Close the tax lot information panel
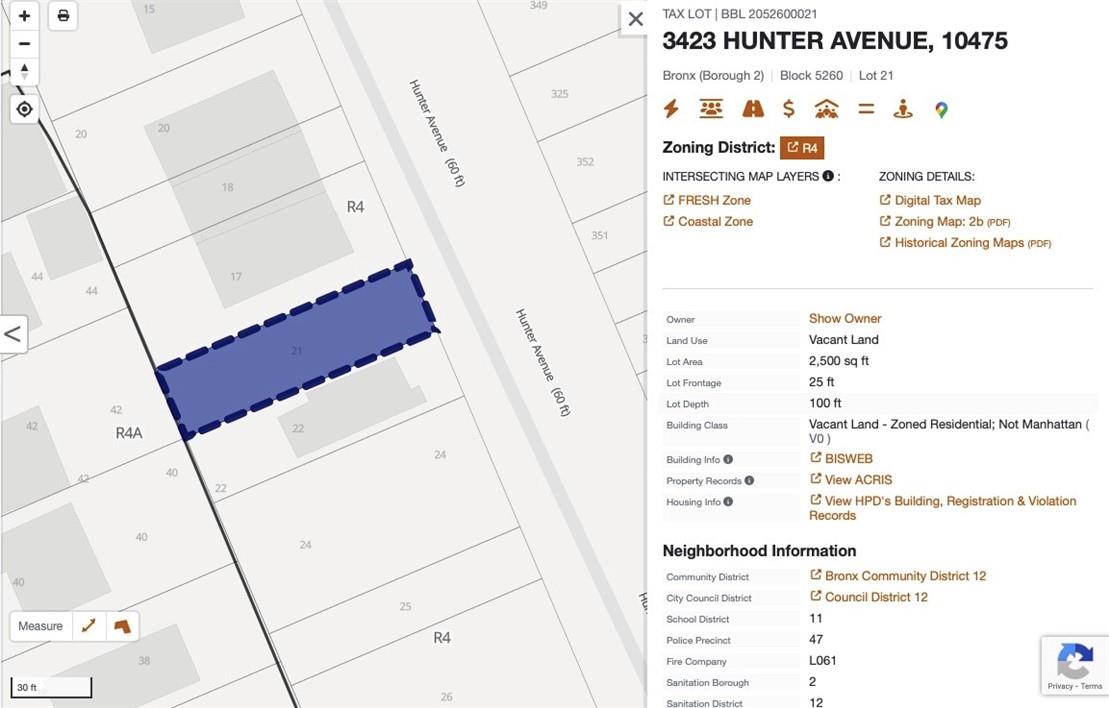 [x=635, y=18]
